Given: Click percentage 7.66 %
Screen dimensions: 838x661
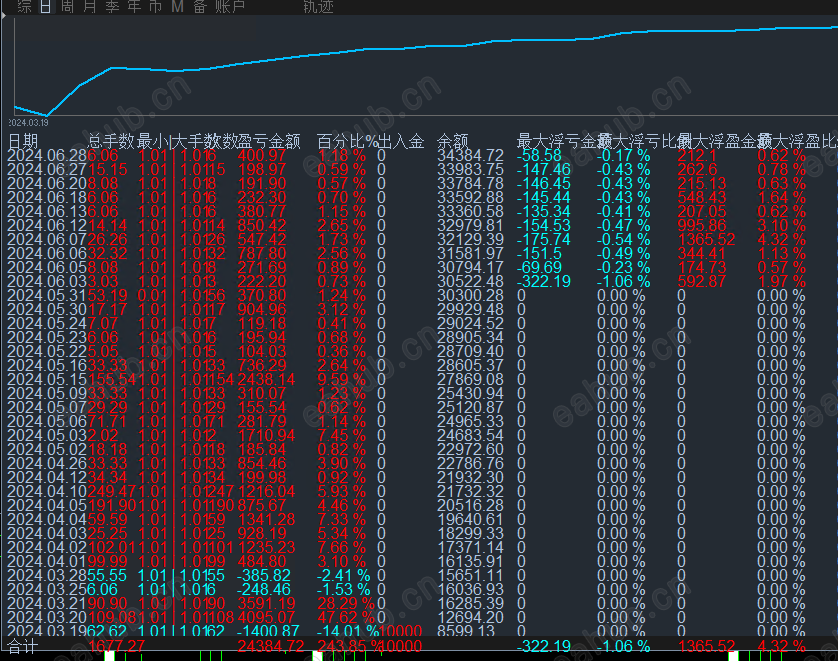Looking at the screenshot, I should click(342, 547).
